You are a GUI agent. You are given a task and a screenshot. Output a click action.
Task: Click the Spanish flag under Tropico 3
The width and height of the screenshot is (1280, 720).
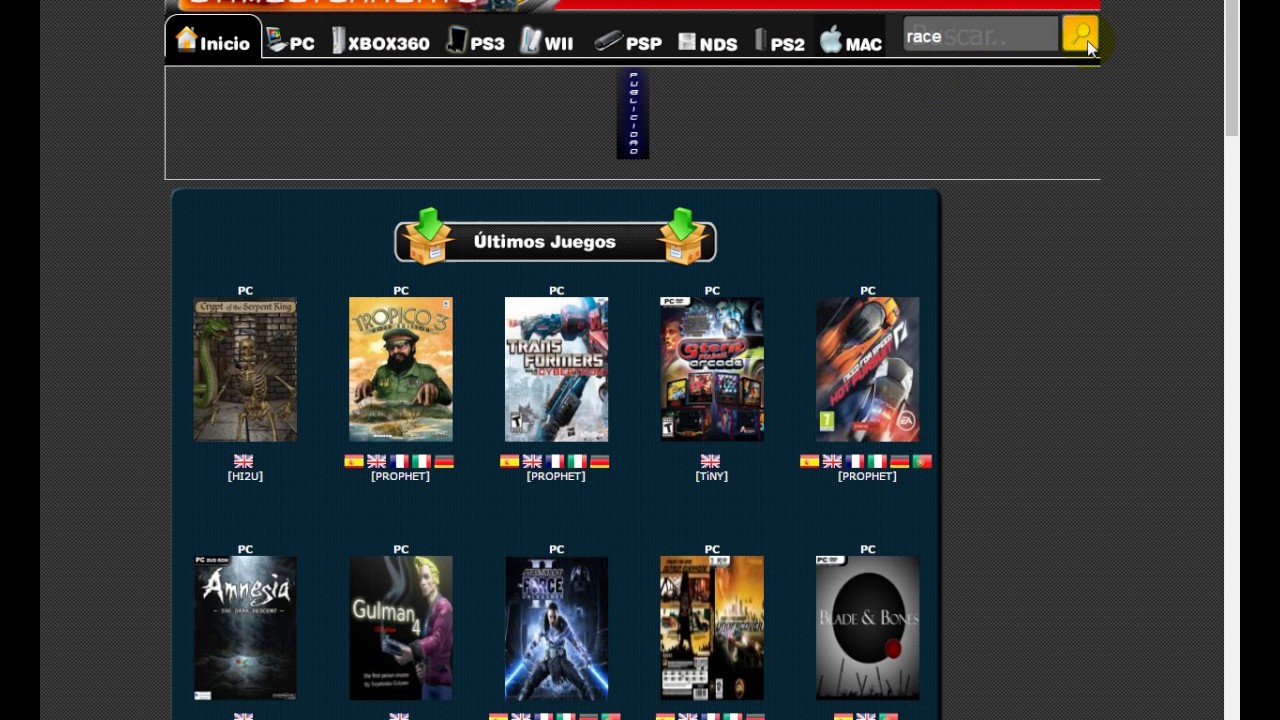(354, 461)
